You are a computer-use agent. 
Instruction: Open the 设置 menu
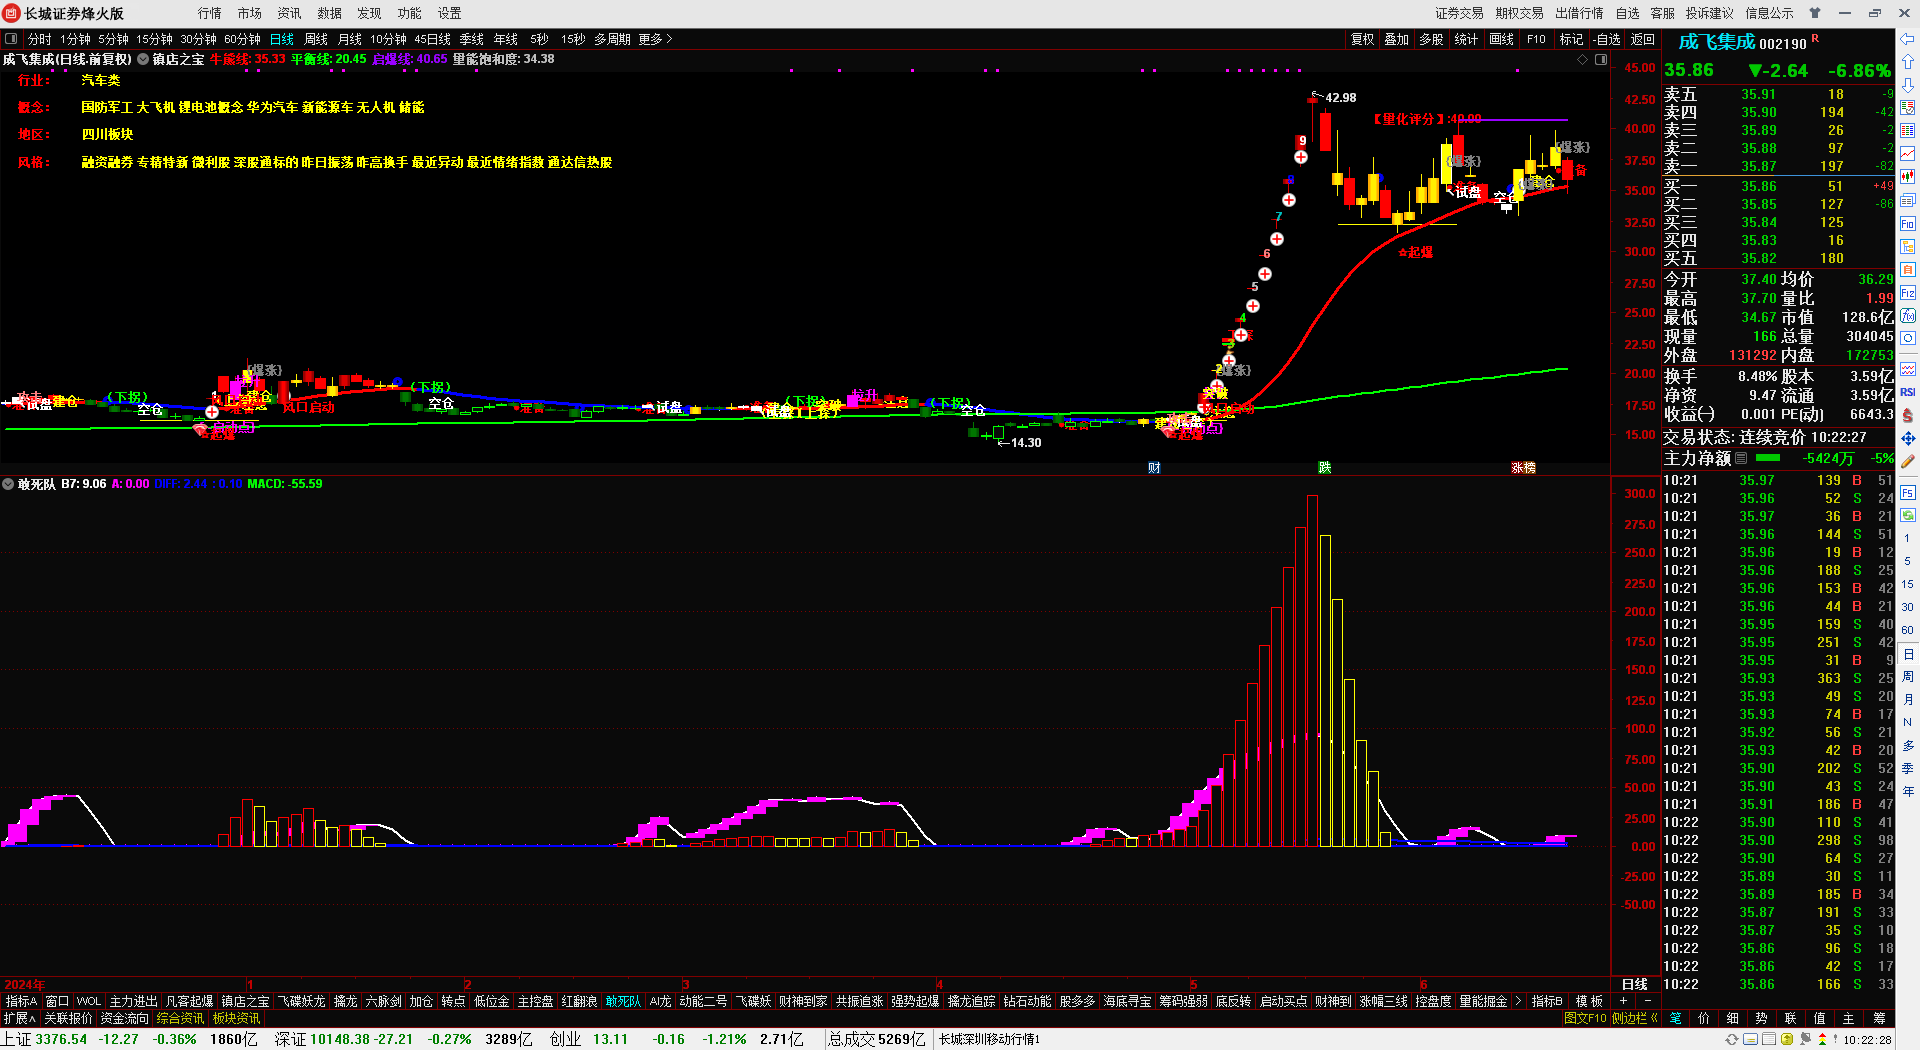[x=450, y=13]
